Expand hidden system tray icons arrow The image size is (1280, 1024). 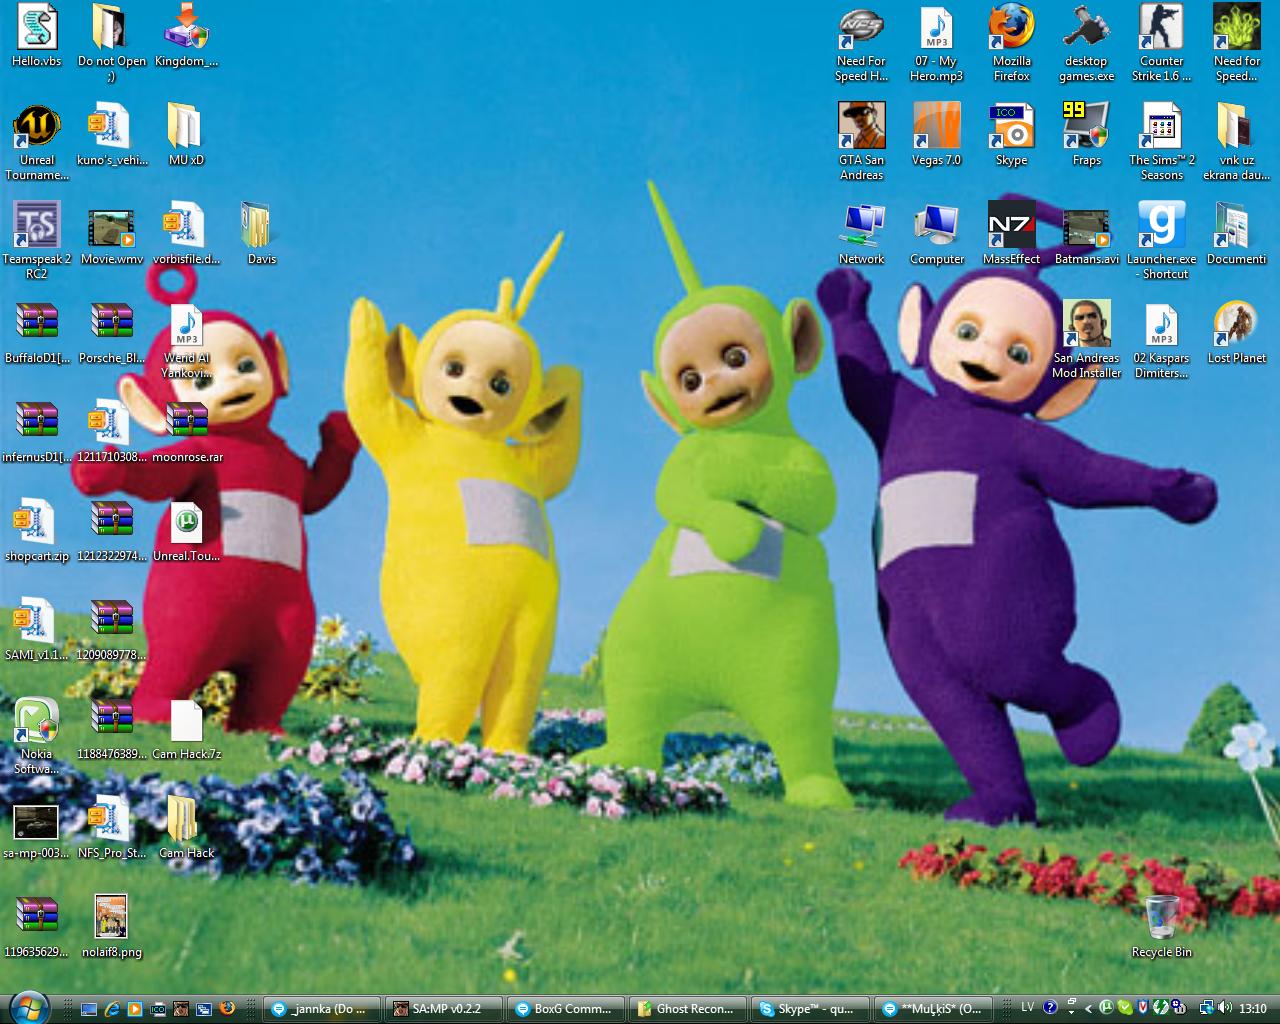1088,1009
